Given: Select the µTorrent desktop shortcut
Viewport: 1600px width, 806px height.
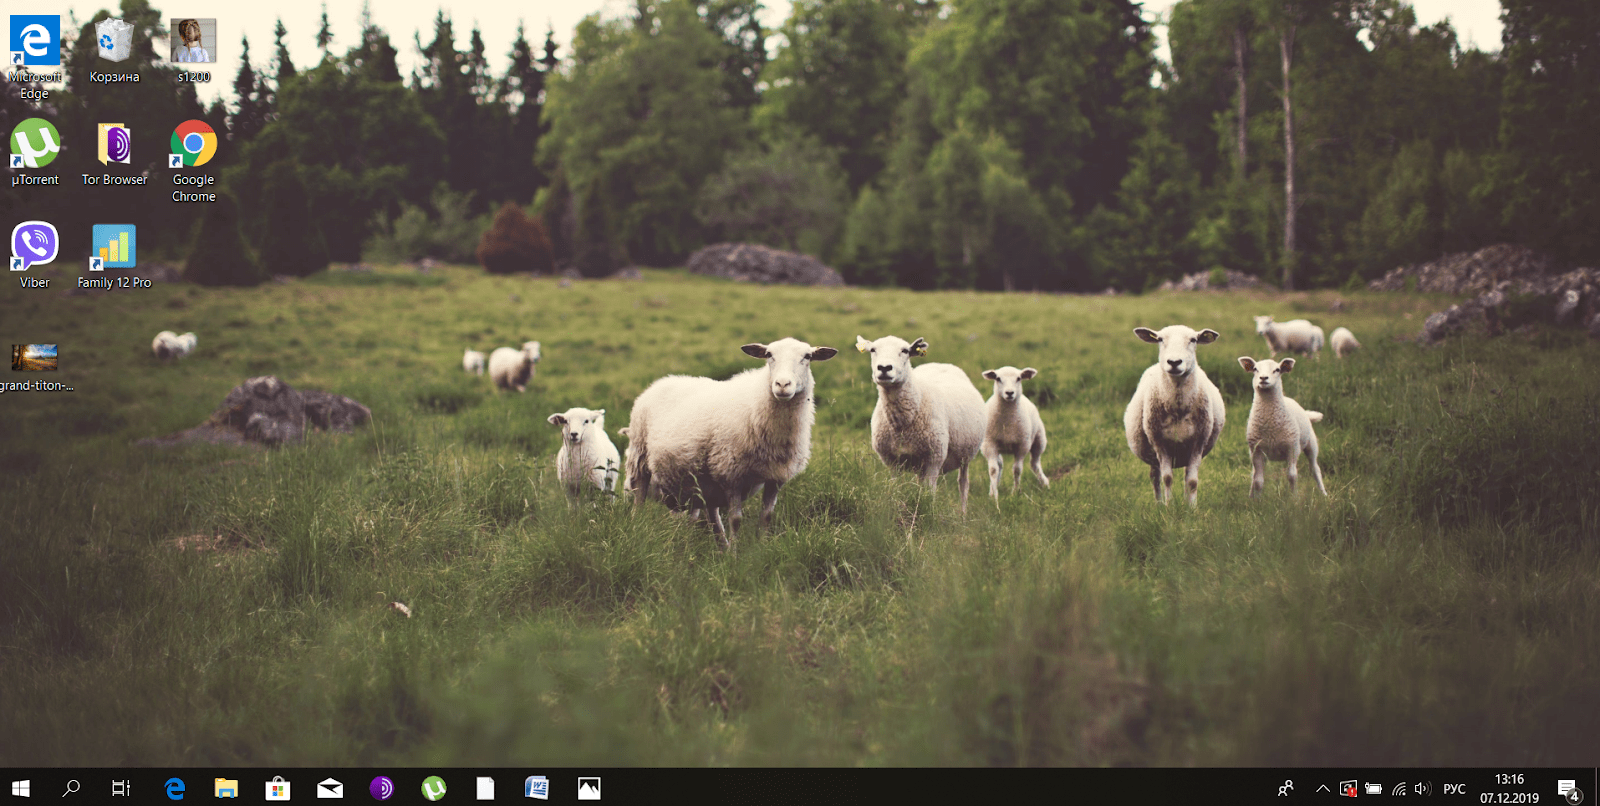Looking at the screenshot, I should pyautogui.click(x=35, y=153).
